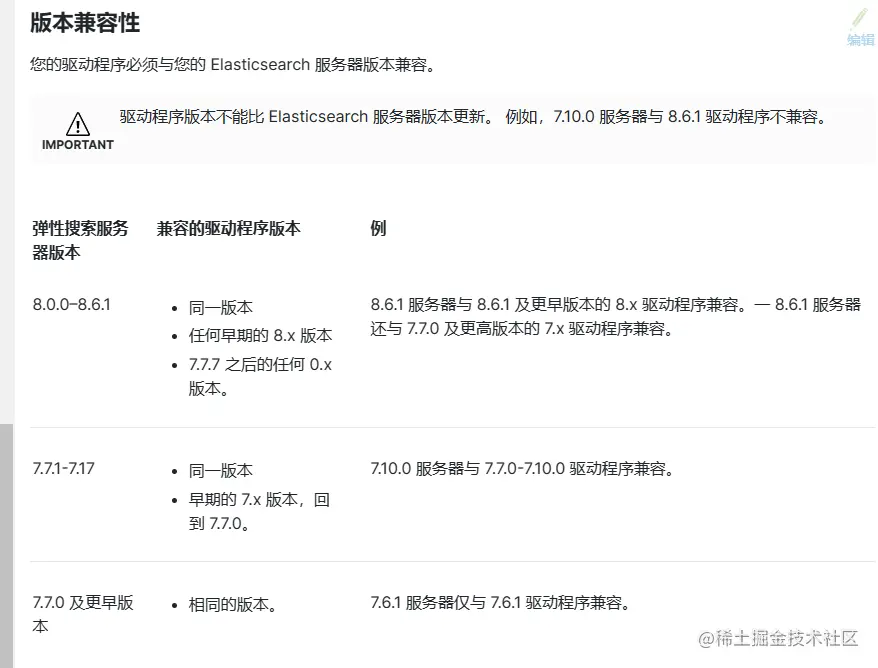Click 任何早期的 8.x 版本 list item

click(260, 335)
